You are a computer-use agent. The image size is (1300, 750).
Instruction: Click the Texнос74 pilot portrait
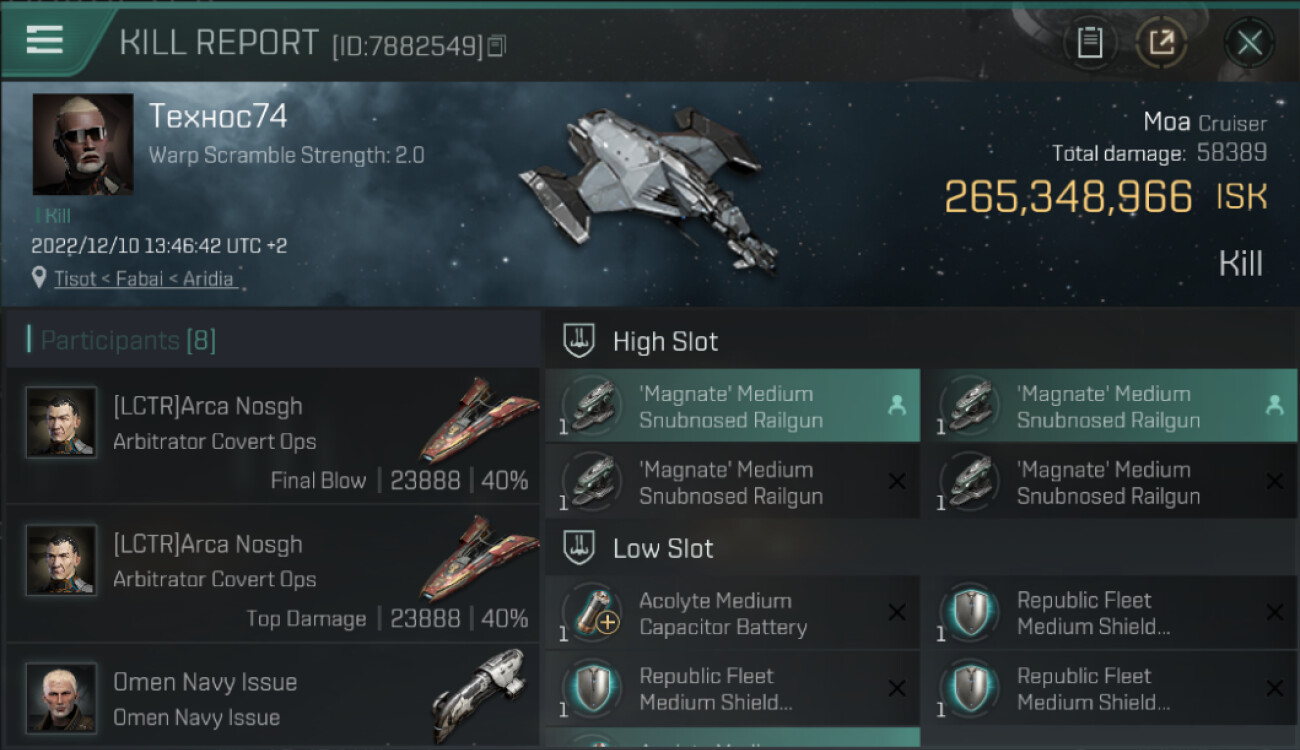point(82,144)
